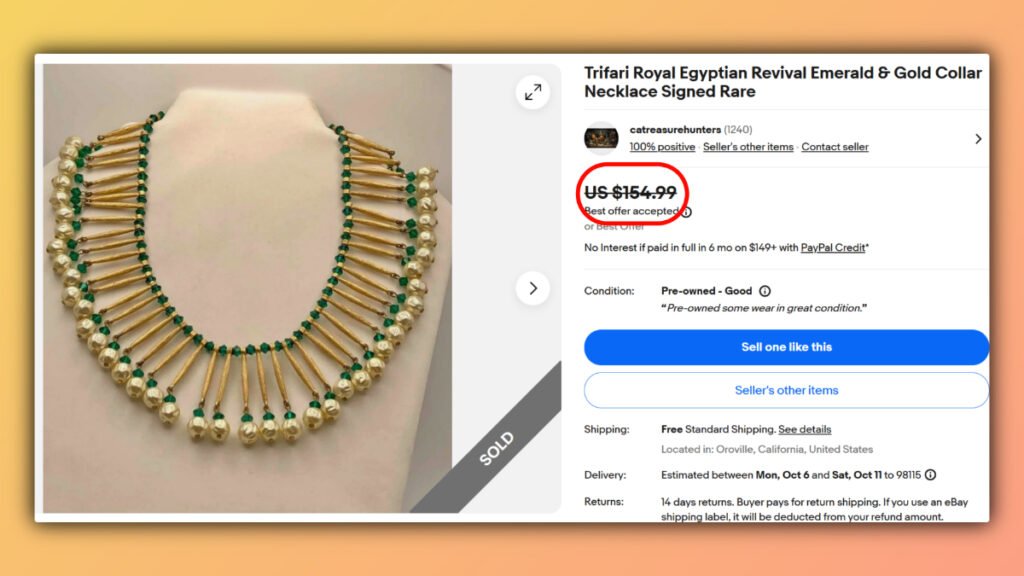This screenshot has height=576, width=1024.
Task: Open info tooltip beside Best offer accepted
Action: pyautogui.click(x=687, y=211)
